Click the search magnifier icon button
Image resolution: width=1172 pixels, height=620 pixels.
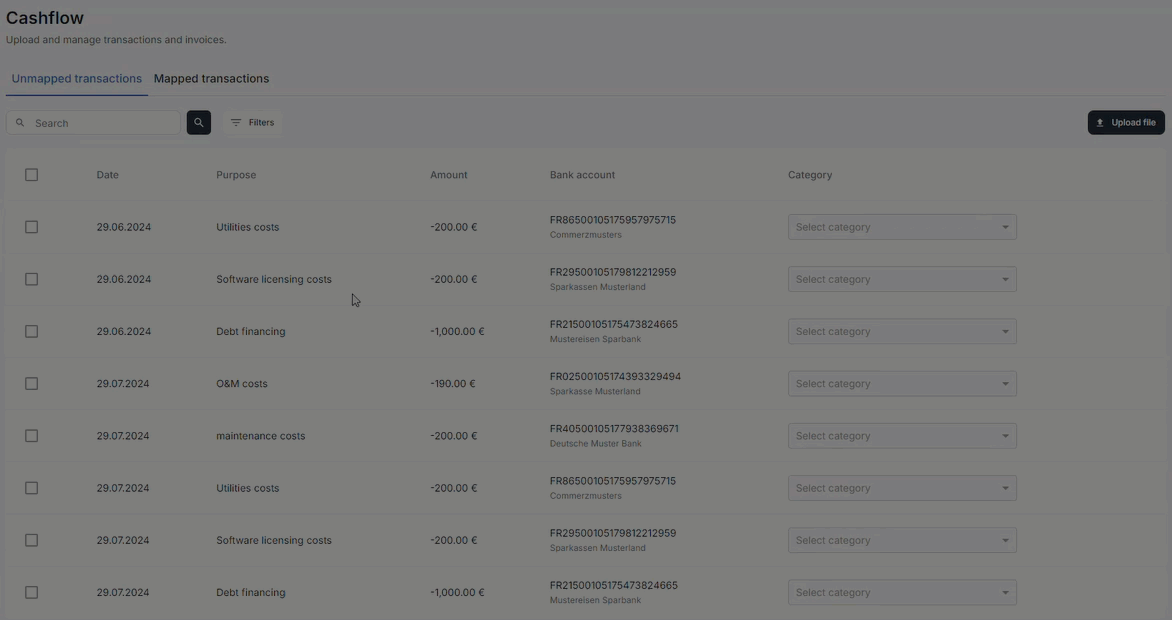pyautogui.click(x=198, y=122)
